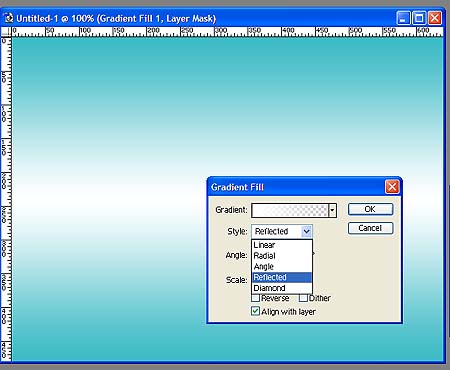Click the OK button in Gradient Fill
The height and width of the screenshot is (370, 450).
[x=370, y=209]
